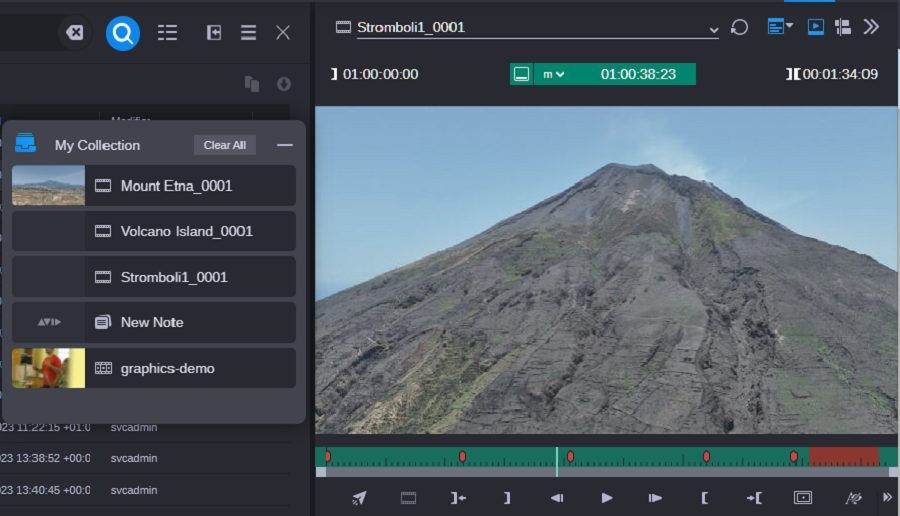This screenshot has height=516, width=900.
Task: Open the Stromboli1_0001 asset dropdown
Action: [713, 29]
